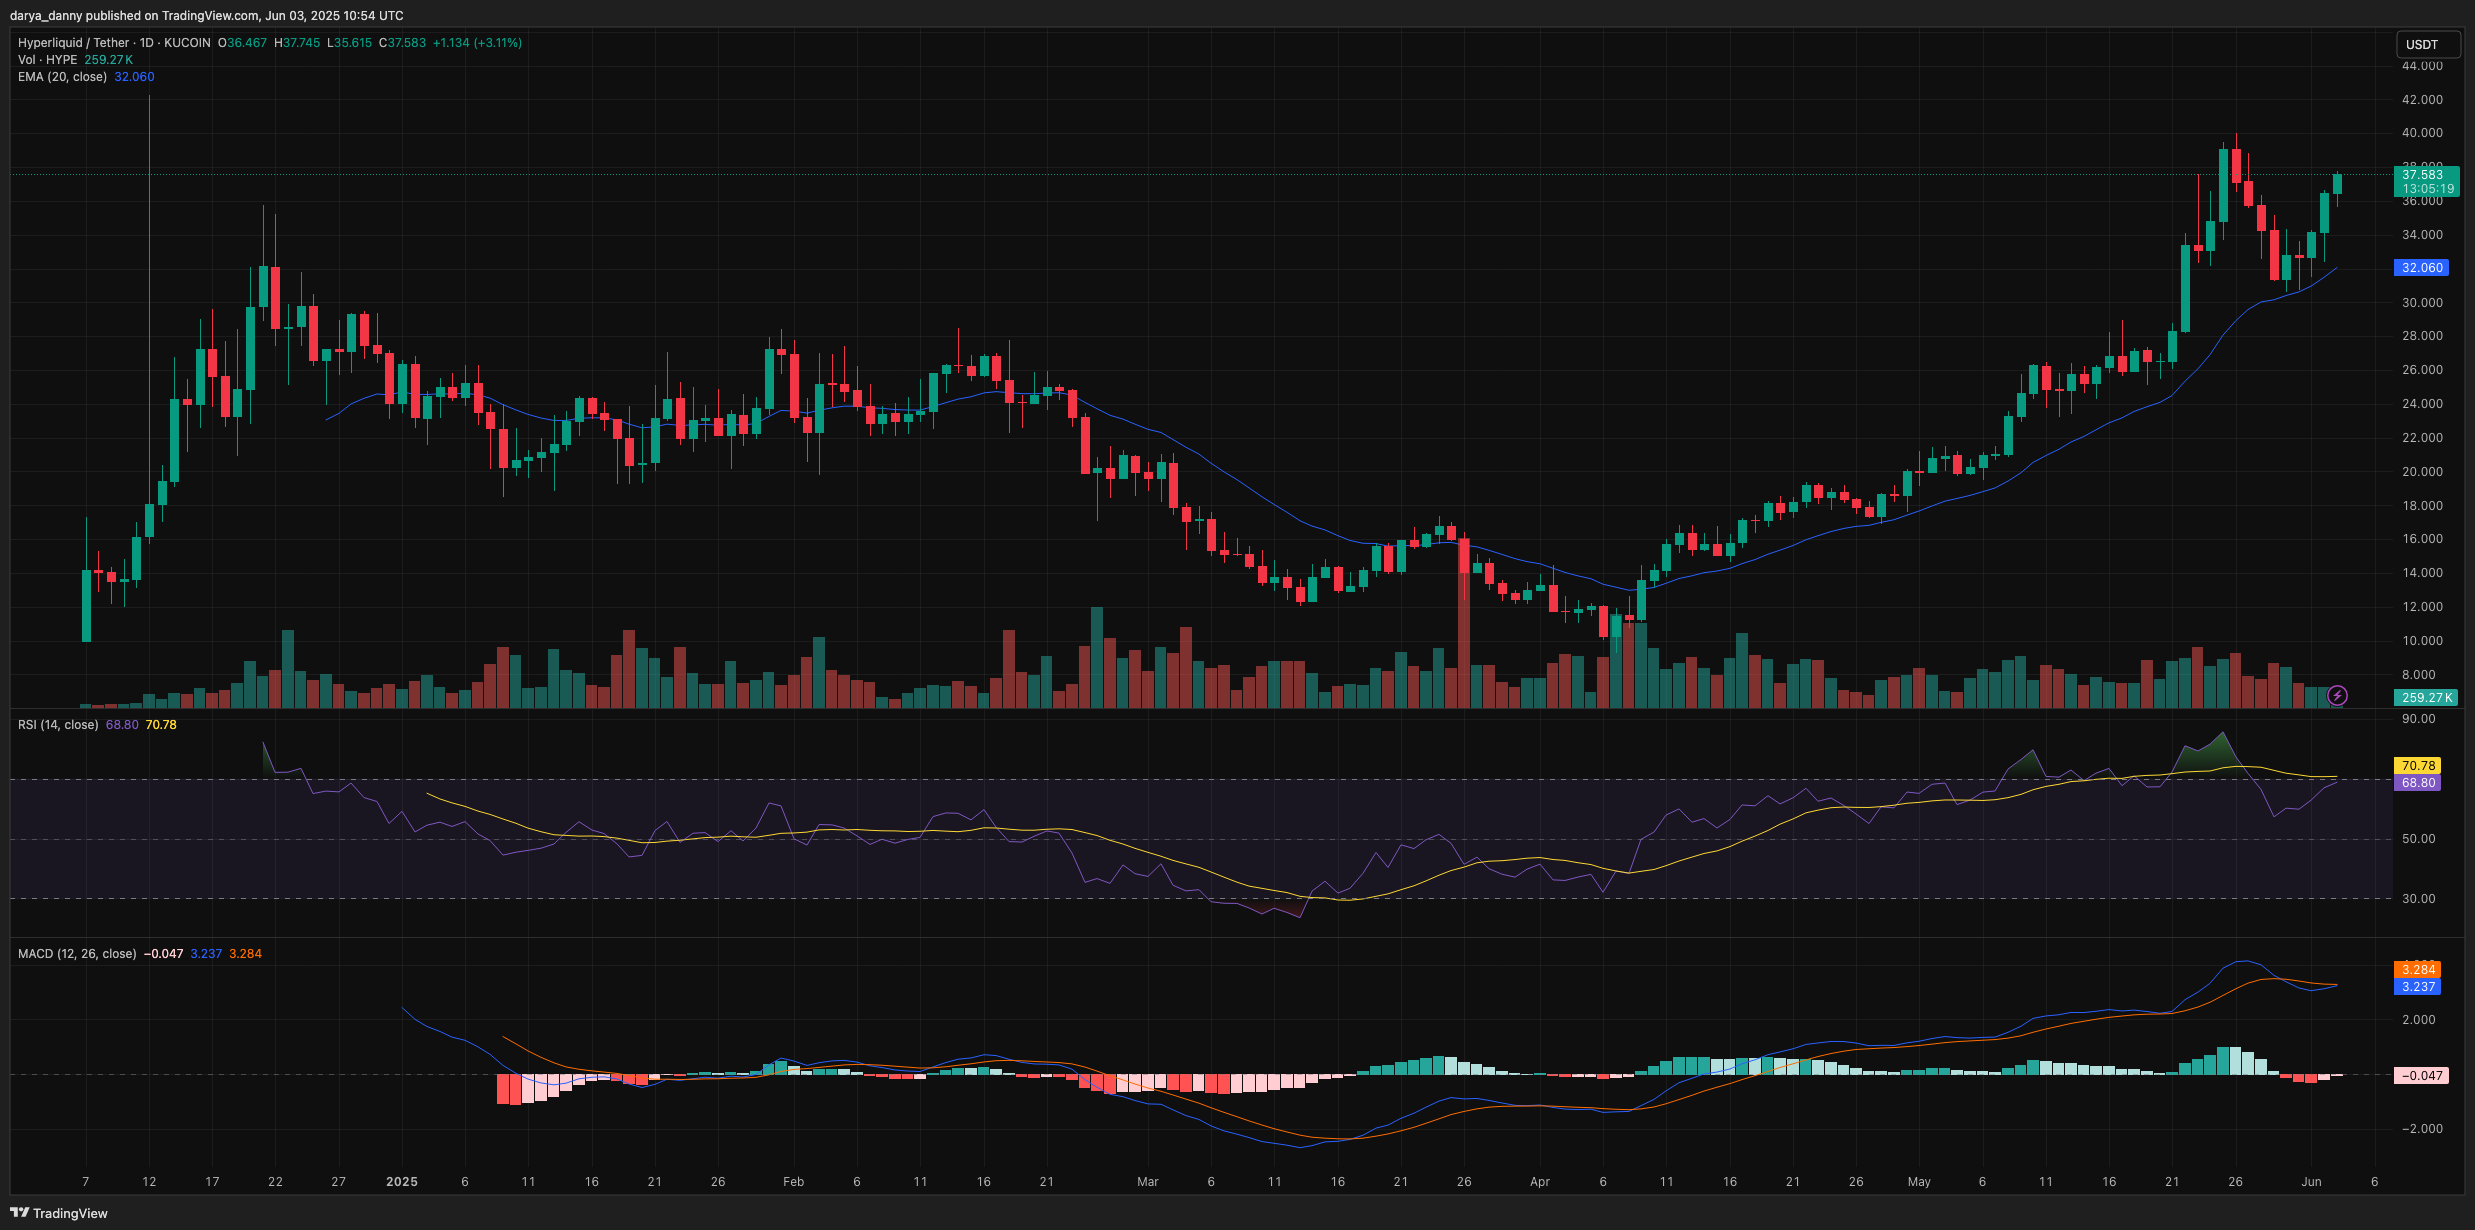2475x1230 pixels.
Task: Click the orange 3.284 MACD signal flag
Action: tap(2419, 969)
